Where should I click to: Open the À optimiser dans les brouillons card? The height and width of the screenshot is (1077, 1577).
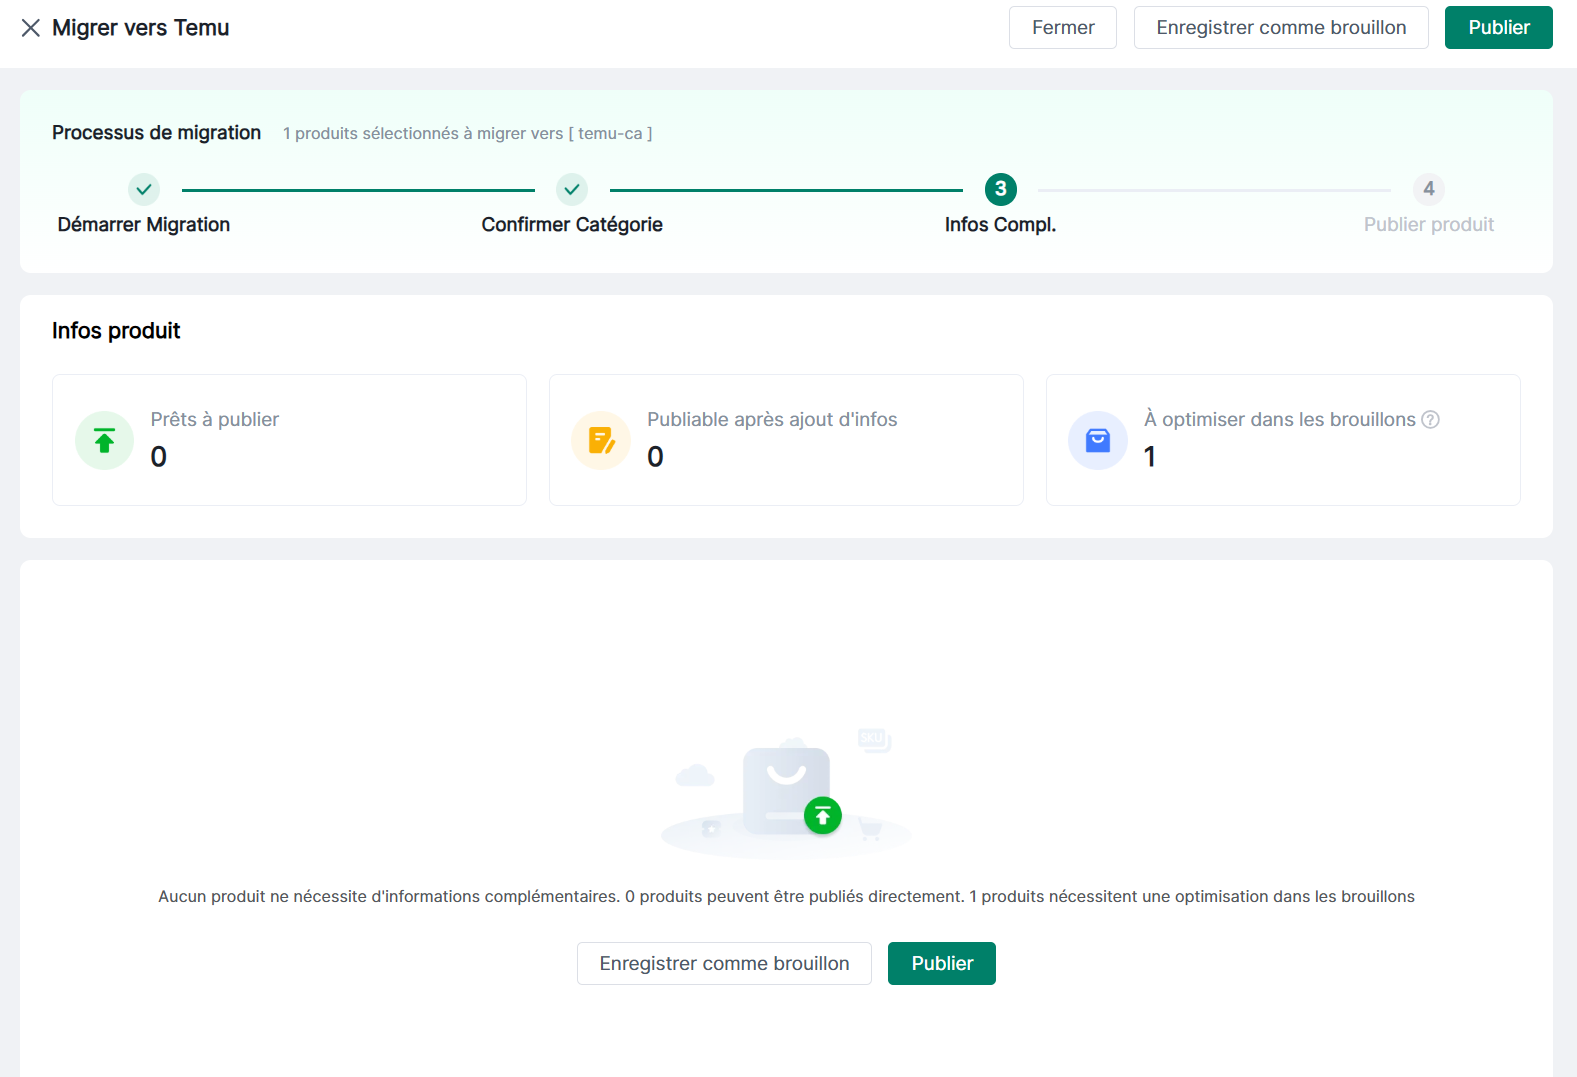coord(1283,440)
